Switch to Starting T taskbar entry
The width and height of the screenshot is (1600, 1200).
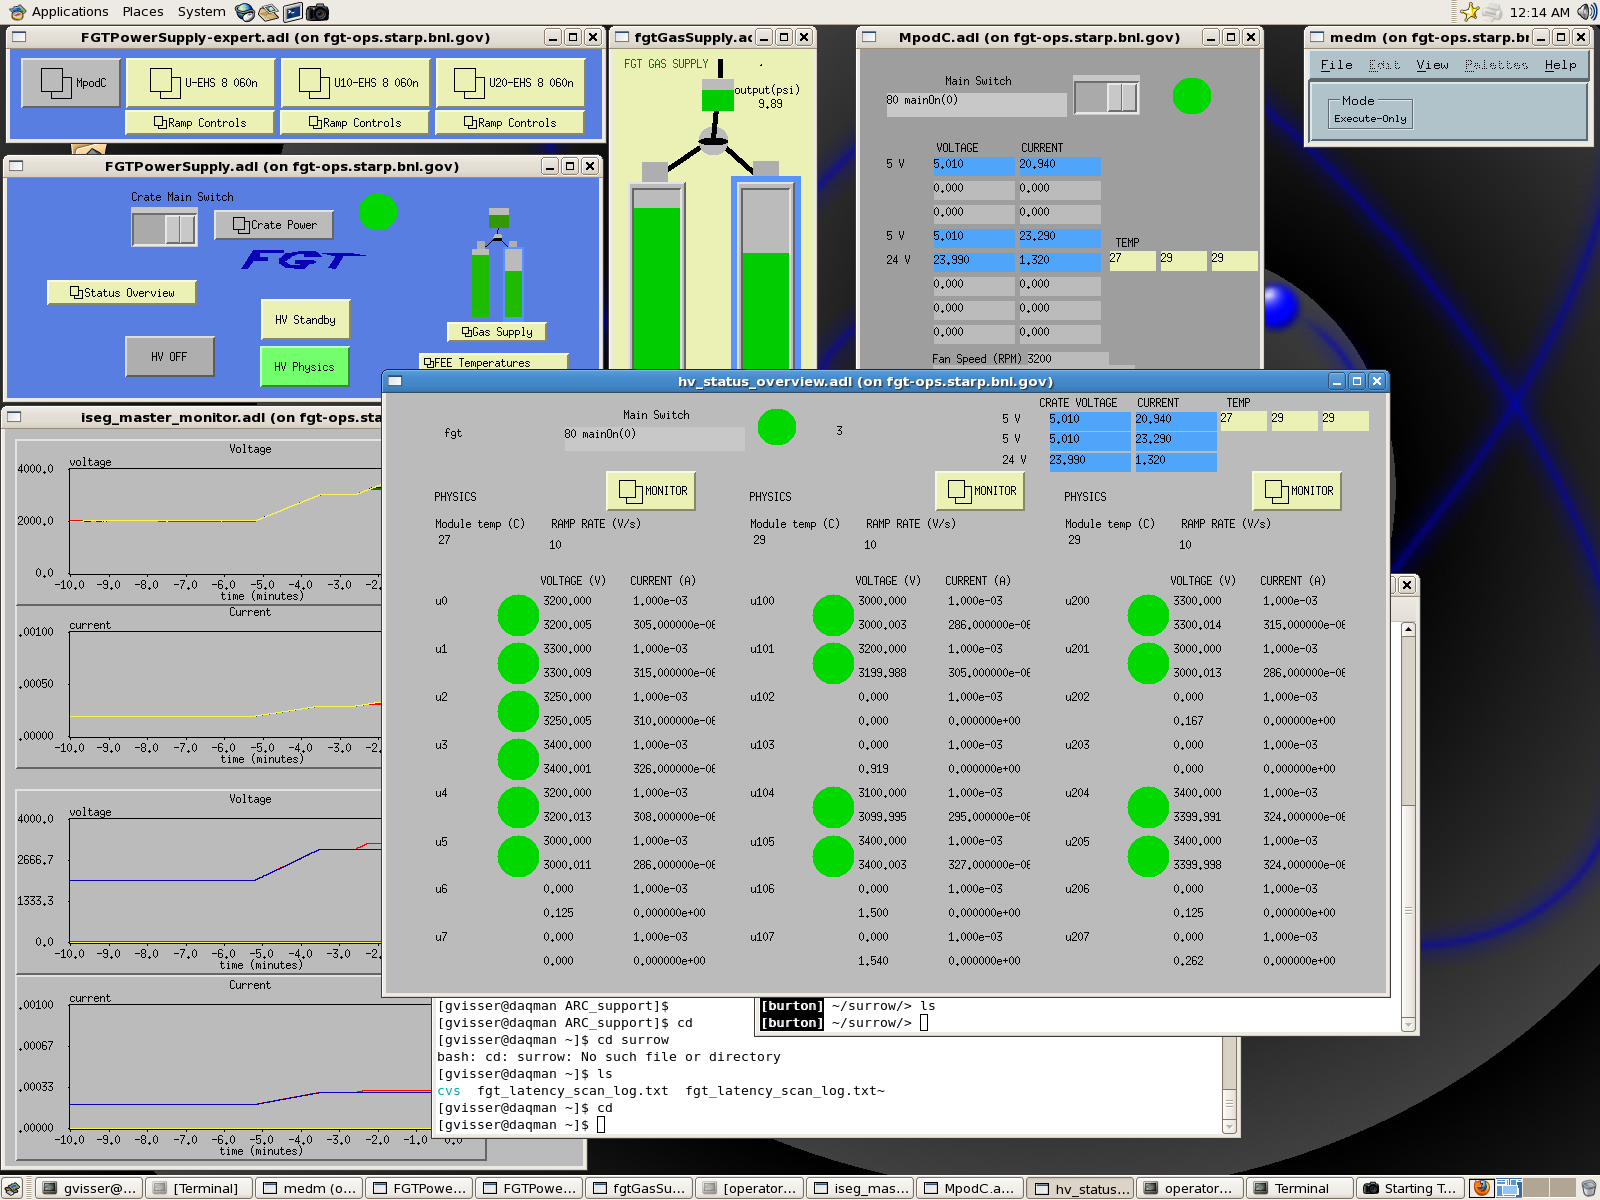[x=1410, y=1188]
